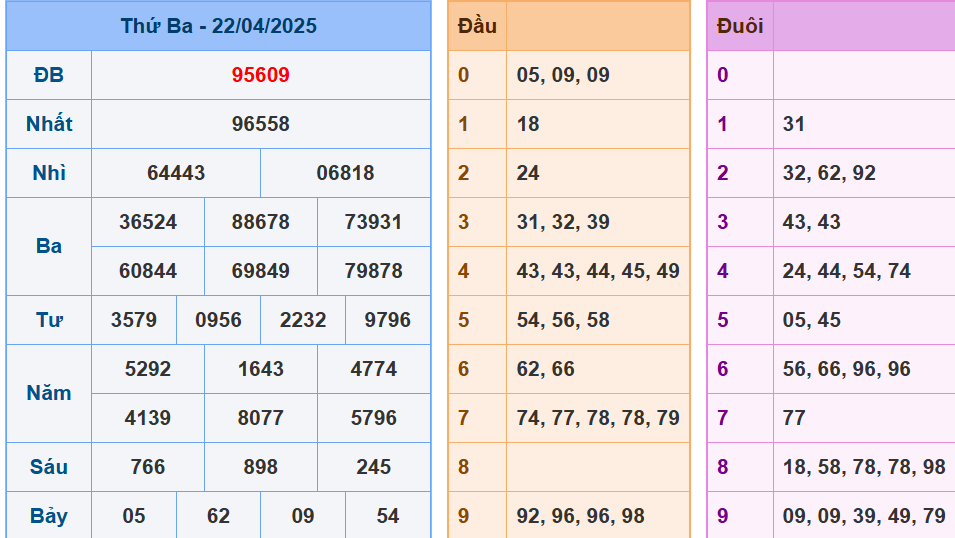This screenshot has height=538, width=955.
Task: Select the Sáu prize number 898
Action: [261, 467]
